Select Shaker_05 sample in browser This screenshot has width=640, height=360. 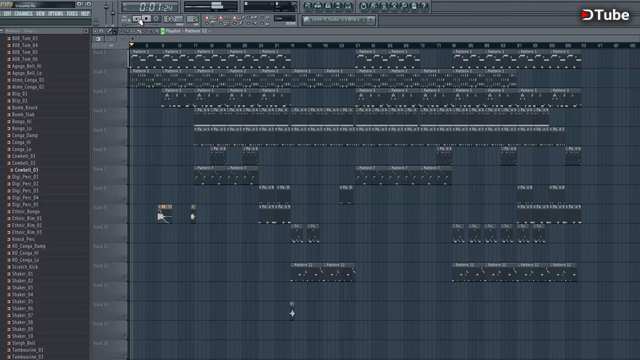coord(22,302)
